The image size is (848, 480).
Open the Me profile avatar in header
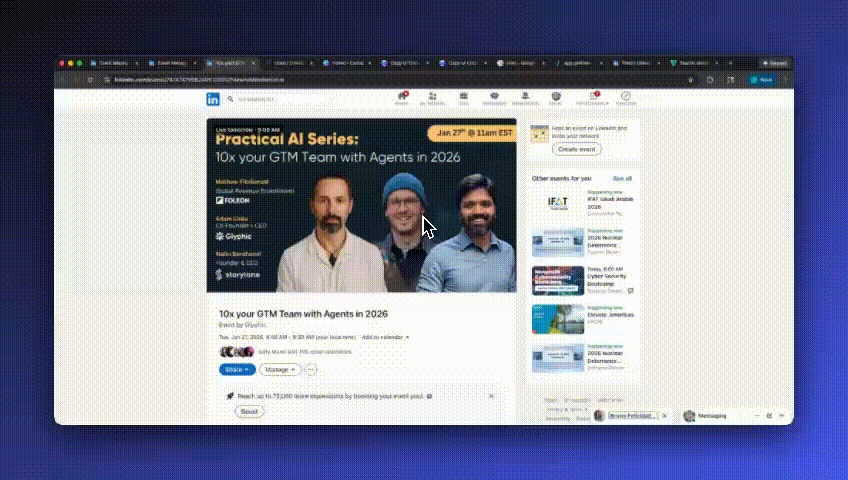[x=556, y=98]
